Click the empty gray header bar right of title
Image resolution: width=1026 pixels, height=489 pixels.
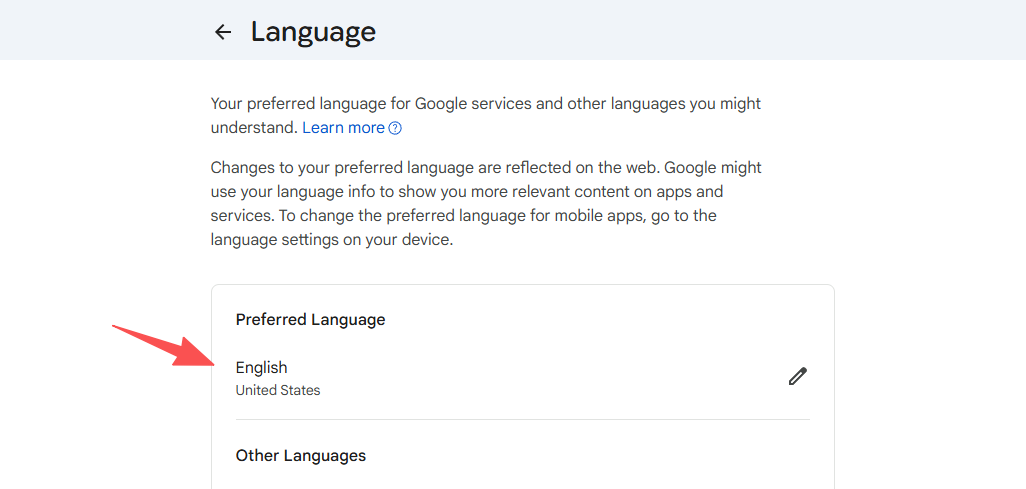coord(700,30)
